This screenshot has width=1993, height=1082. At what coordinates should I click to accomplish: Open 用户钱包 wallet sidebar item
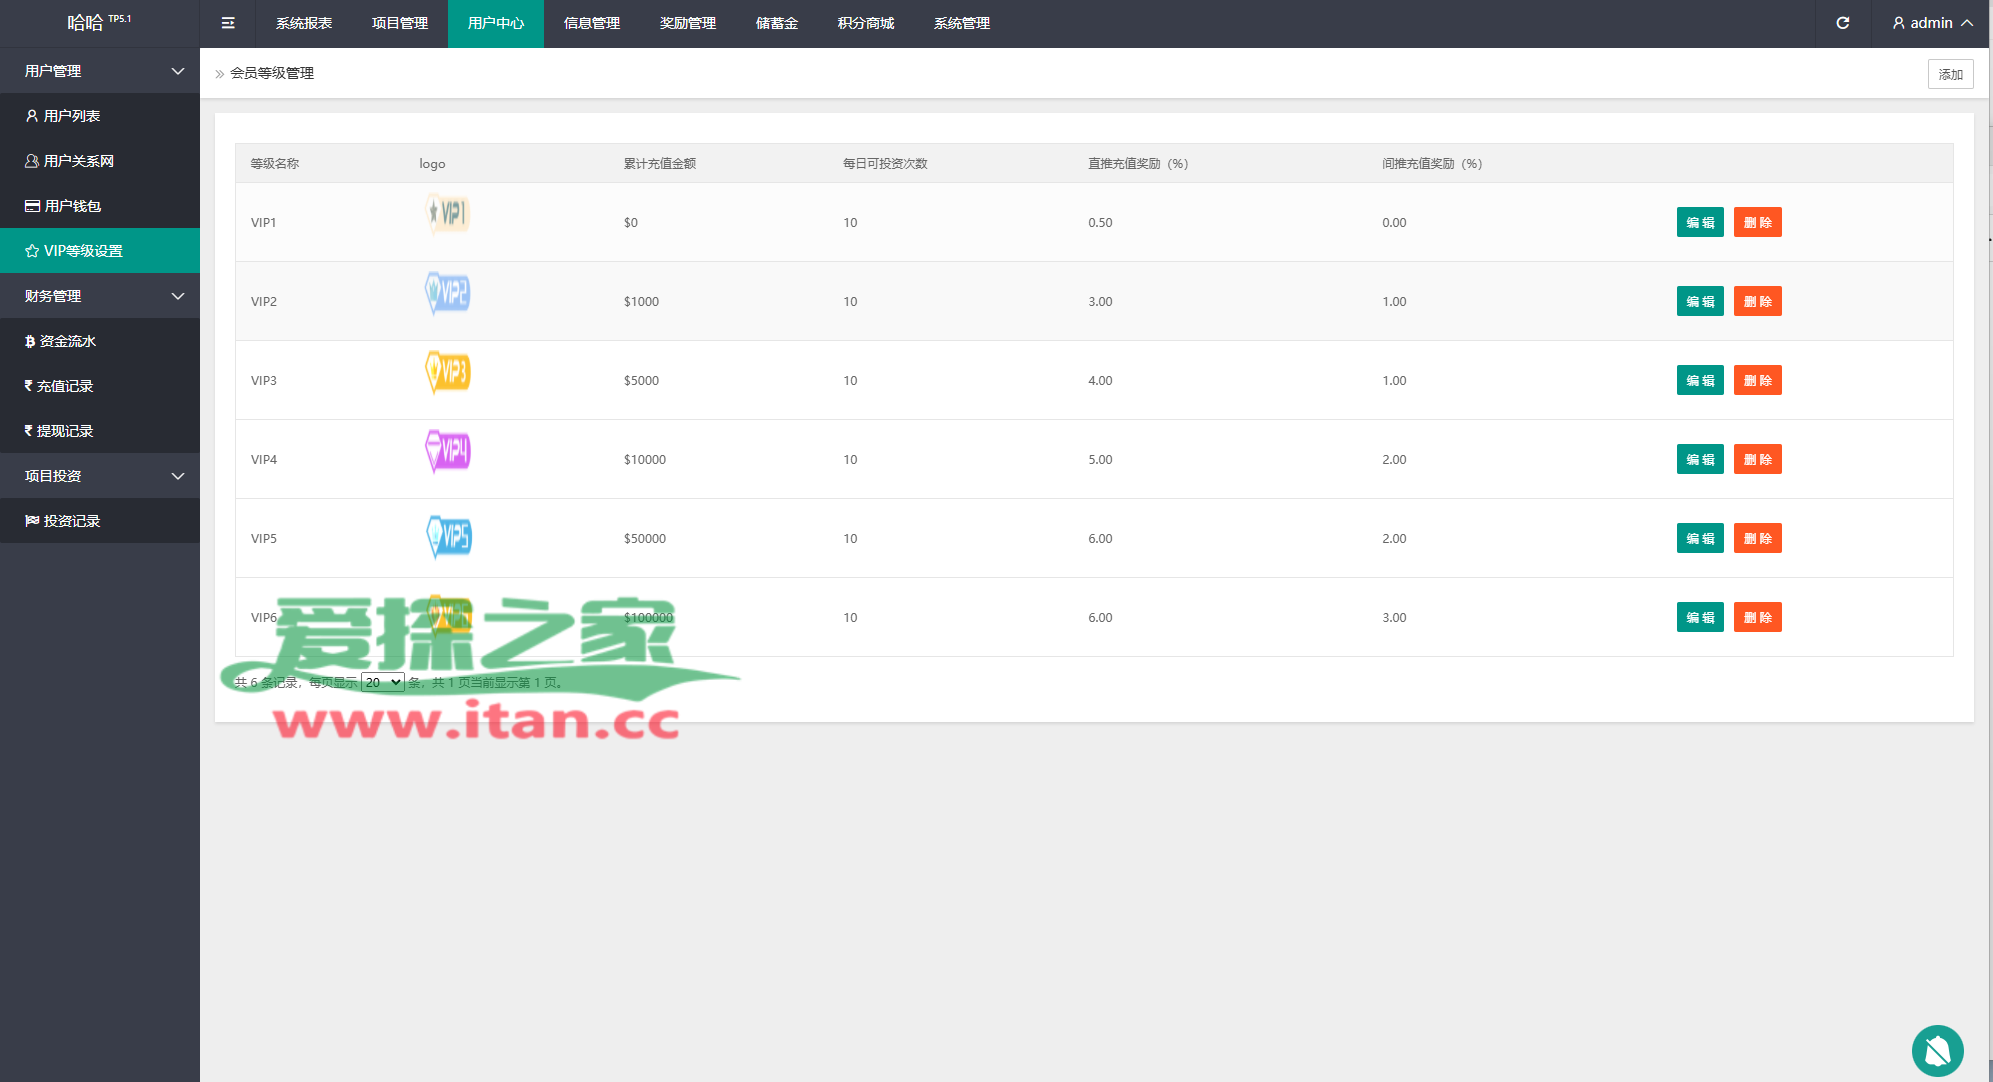click(x=72, y=206)
